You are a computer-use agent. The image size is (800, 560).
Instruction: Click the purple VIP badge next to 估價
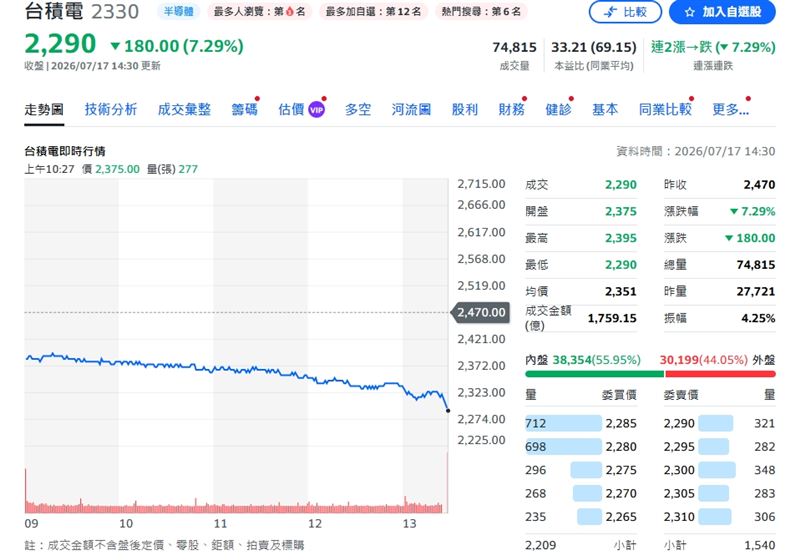(317, 110)
